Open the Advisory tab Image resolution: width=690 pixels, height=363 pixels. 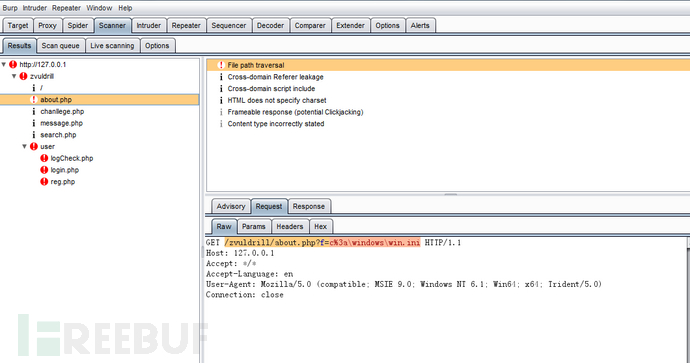point(231,206)
